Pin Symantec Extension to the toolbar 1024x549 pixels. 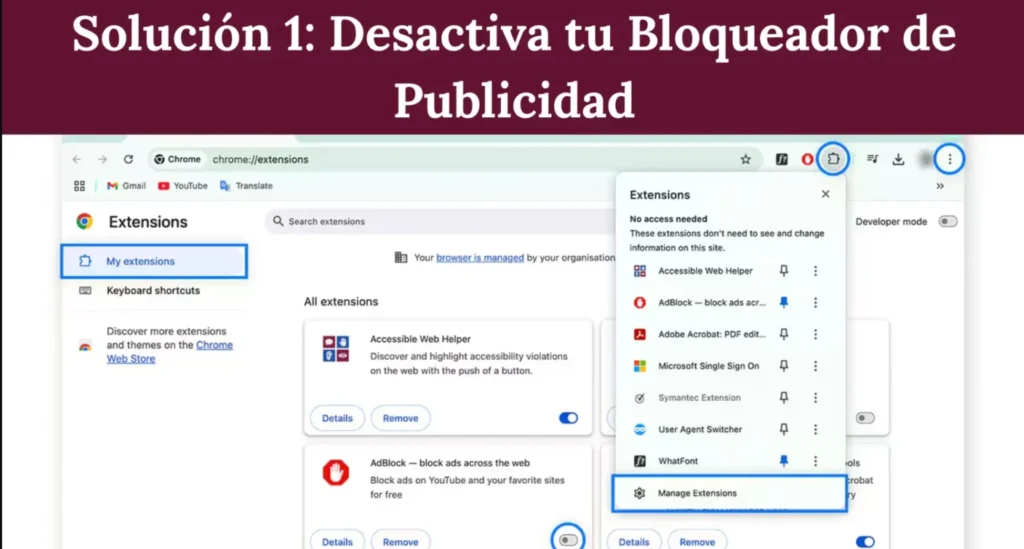point(784,398)
